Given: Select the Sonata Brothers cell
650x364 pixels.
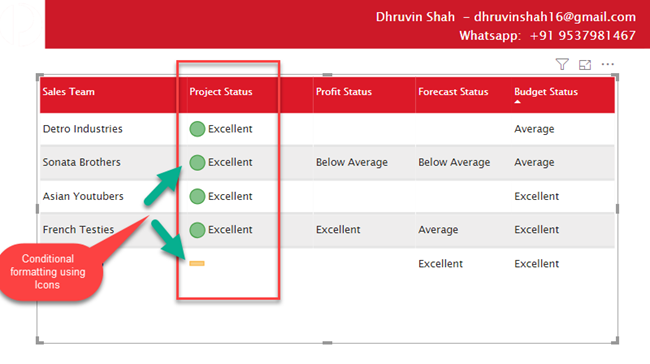Looking at the screenshot, I should 82,162.
